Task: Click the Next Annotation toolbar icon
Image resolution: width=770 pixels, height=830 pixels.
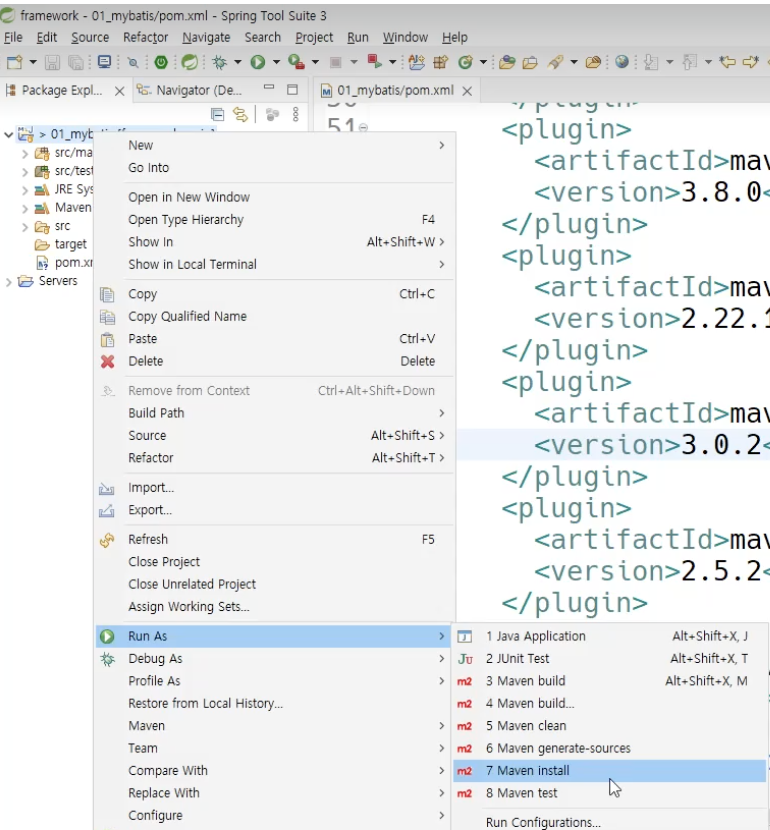Action: coord(650,62)
